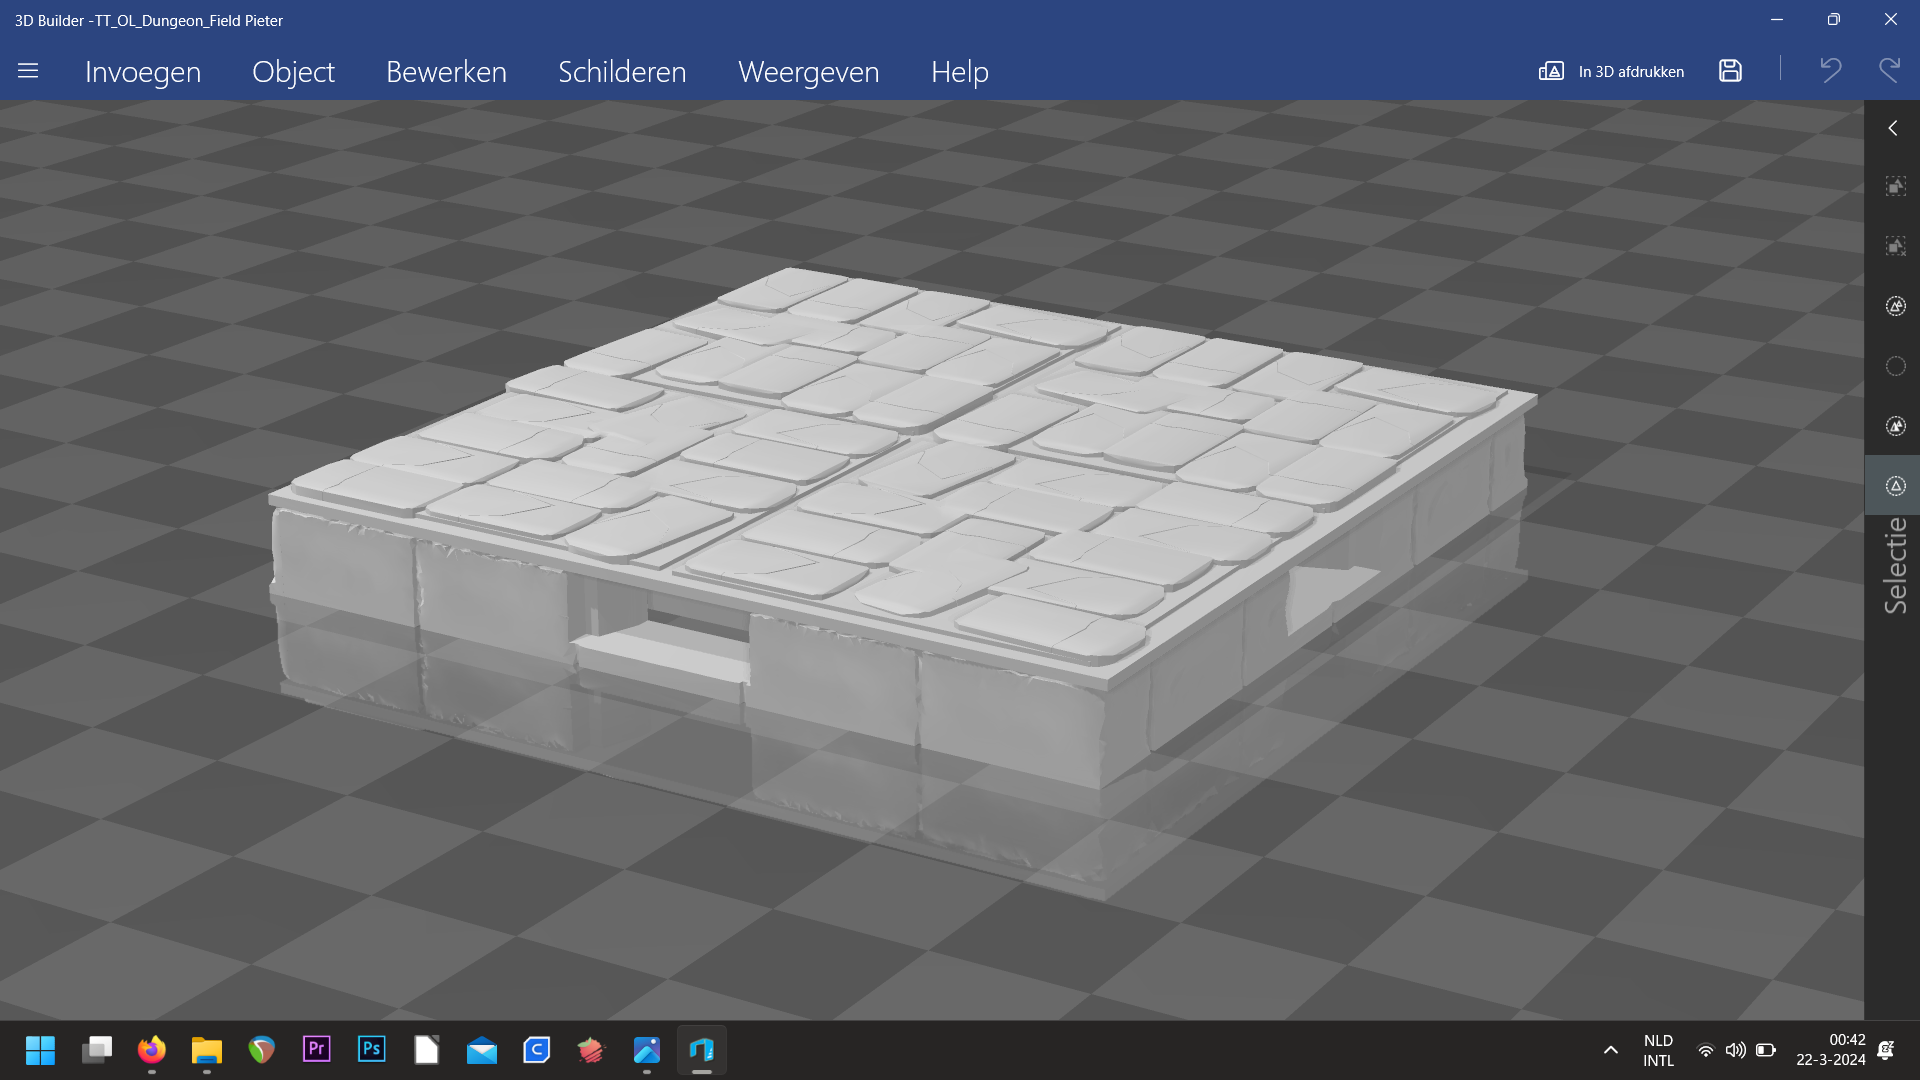Image resolution: width=1920 pixels, height=1080 pixels.
Task: Open the hamburger menu
Action: (28, 71)
